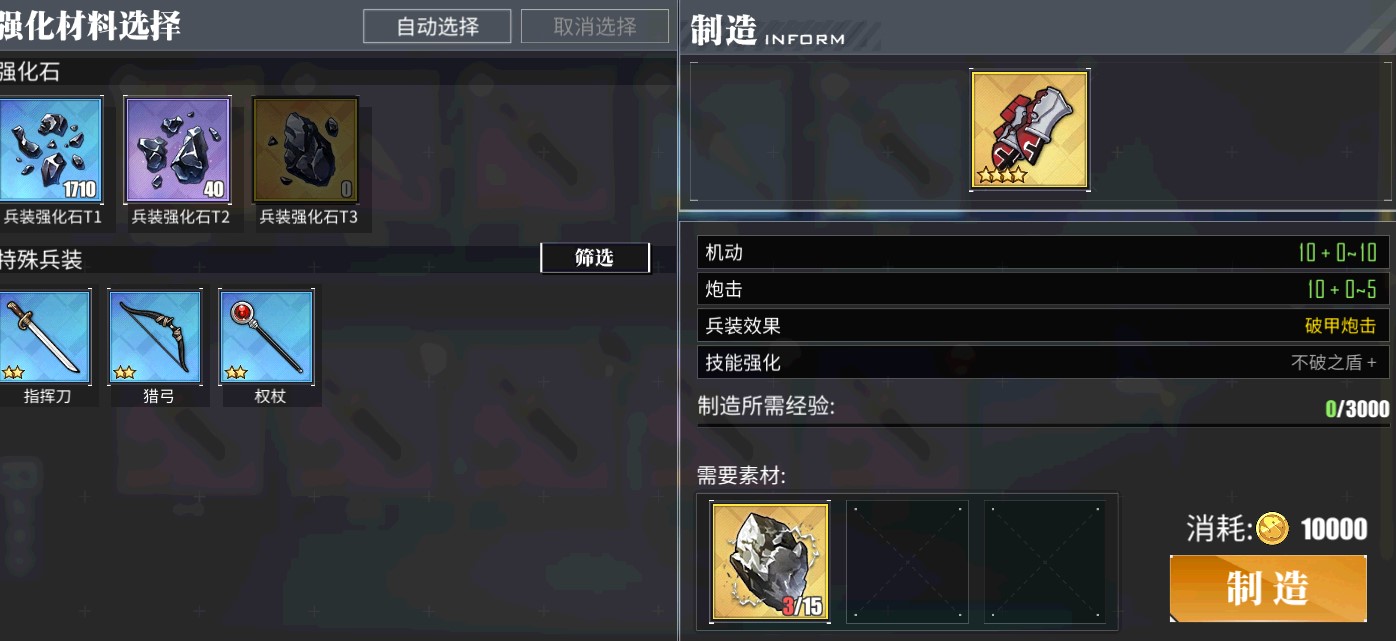Select the 炮击 stat row

(1043, 289)
